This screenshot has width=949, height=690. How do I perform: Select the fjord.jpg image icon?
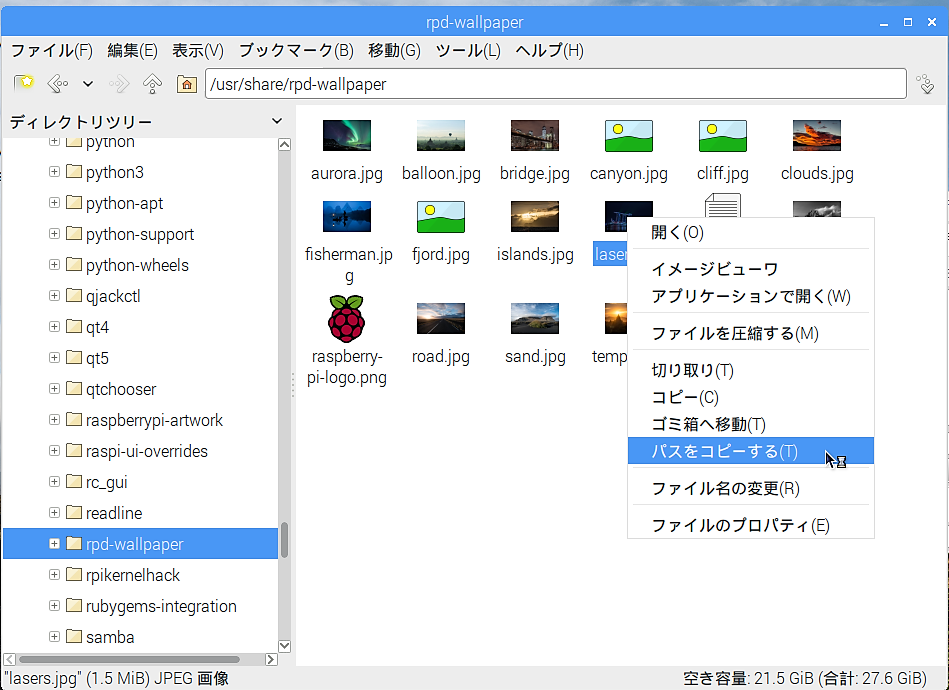441,217
